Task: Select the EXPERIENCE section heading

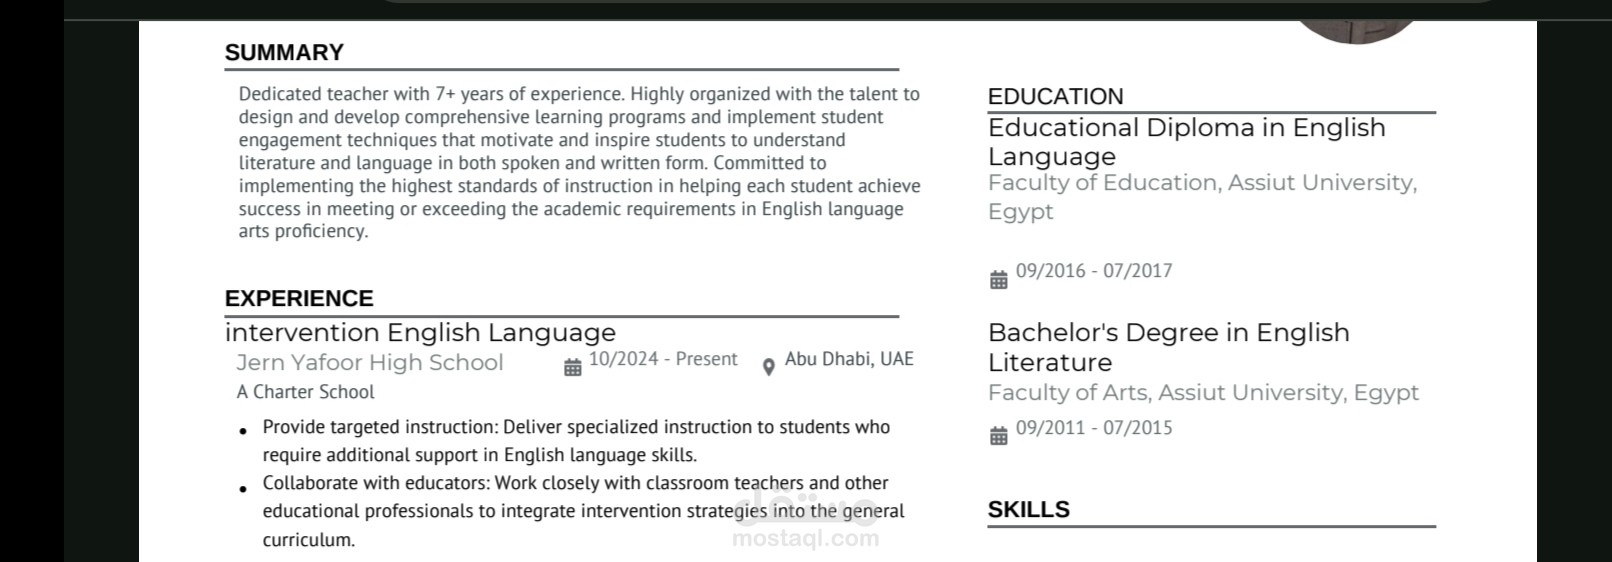Action: click(x=299, y=299)
